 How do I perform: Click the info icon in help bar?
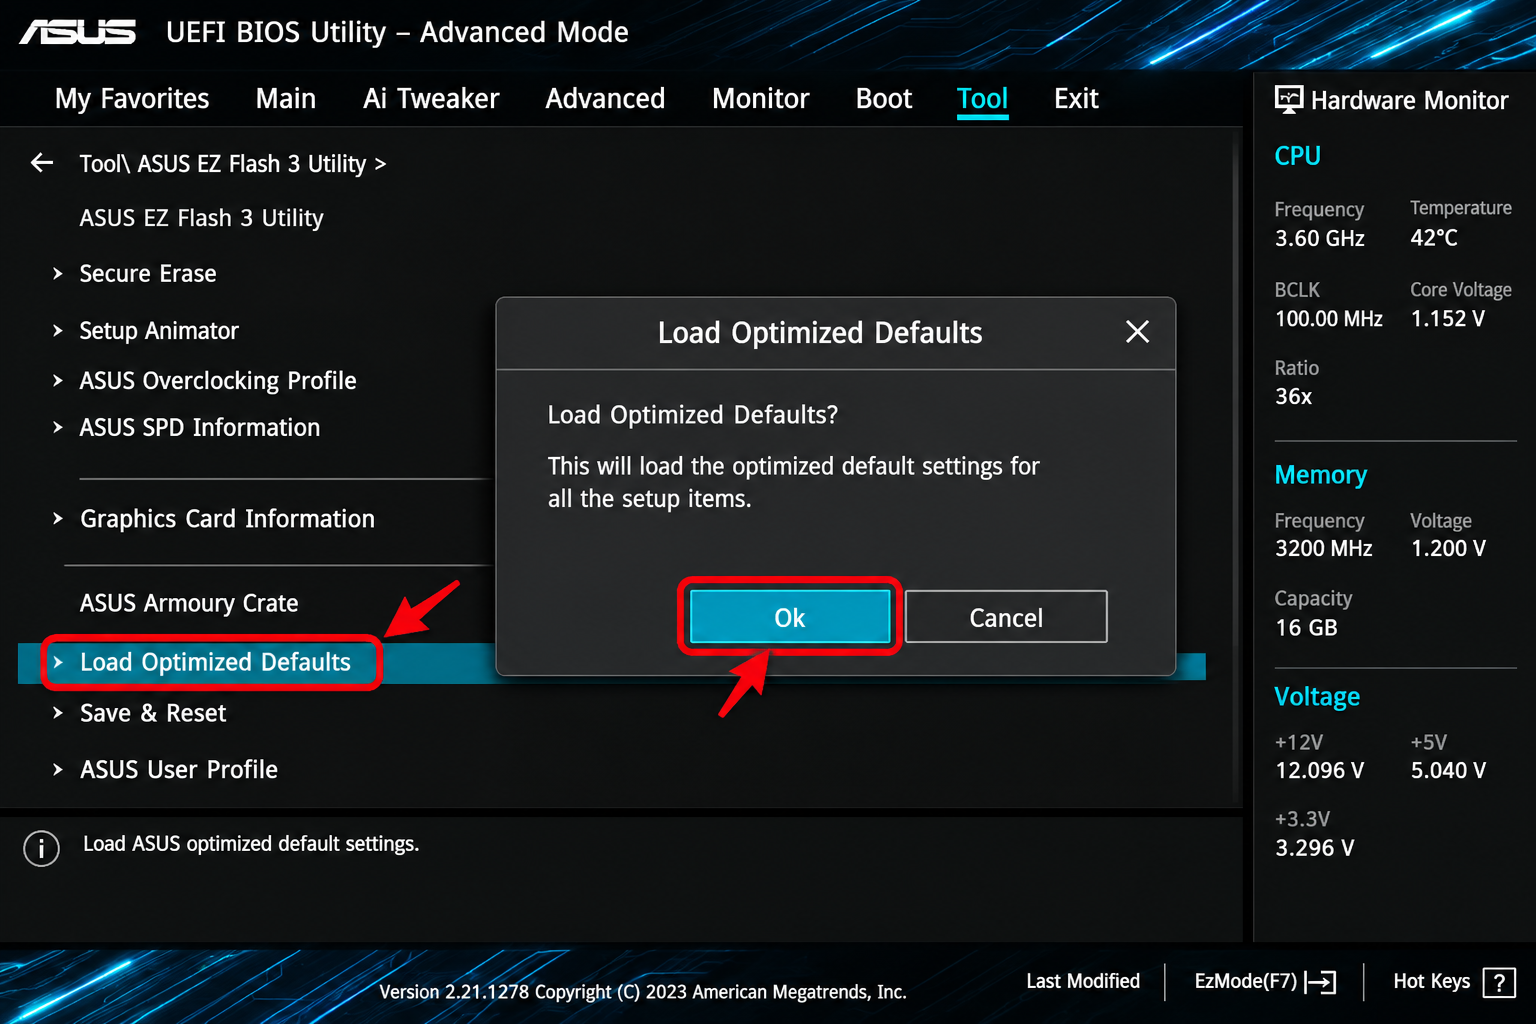pos(41,848)
